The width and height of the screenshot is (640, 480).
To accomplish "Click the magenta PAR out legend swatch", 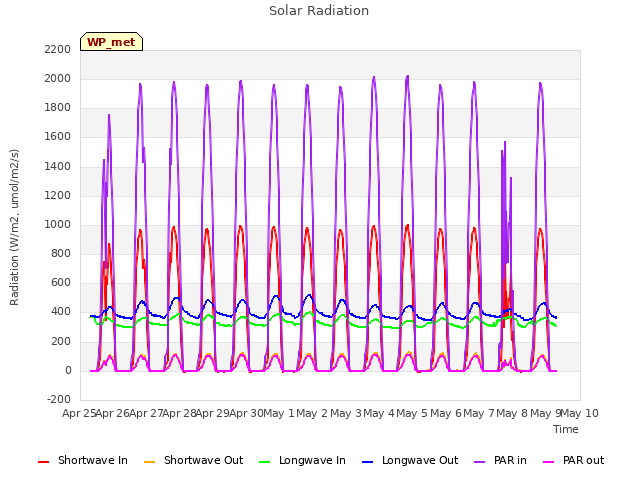I will pos(549,462).
